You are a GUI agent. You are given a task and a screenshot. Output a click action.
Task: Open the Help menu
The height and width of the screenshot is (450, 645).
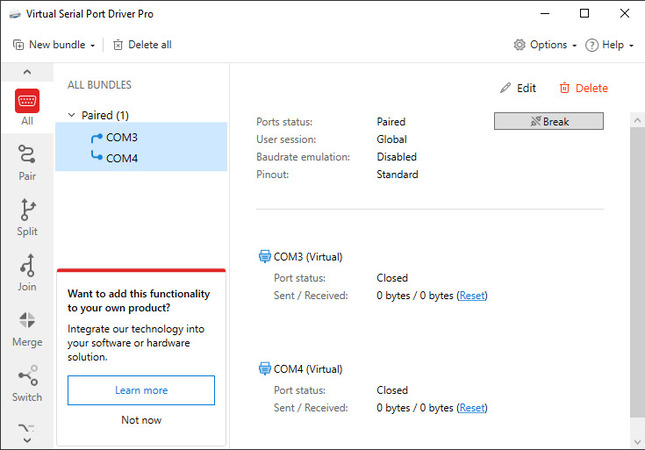(609, 44)
